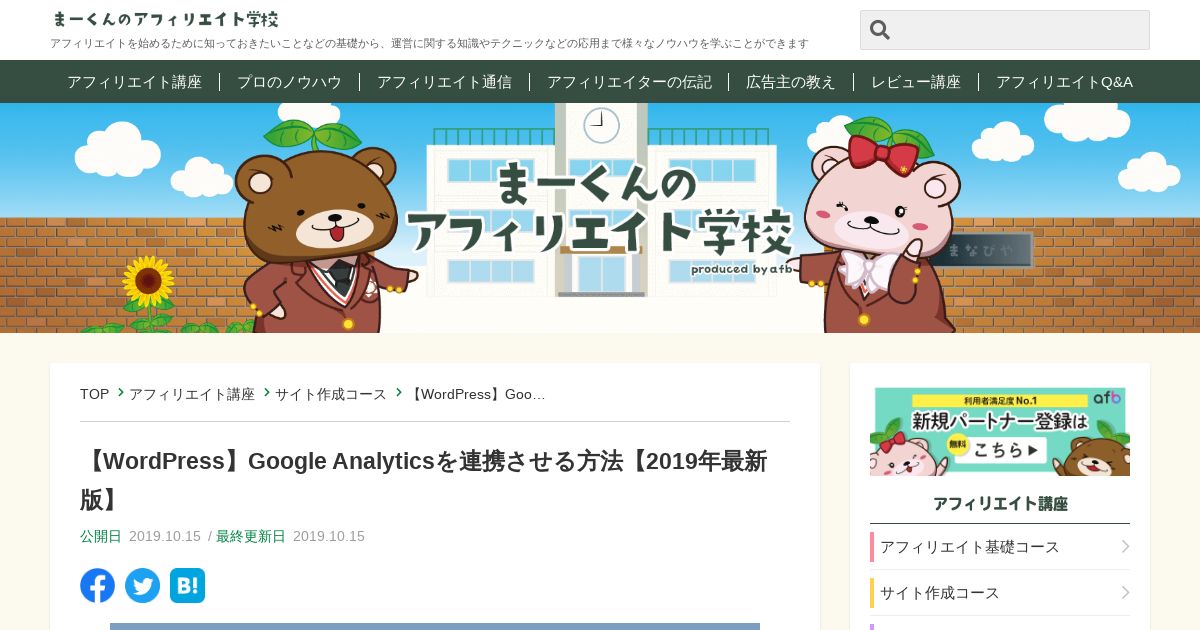1200x630 pixels.
Task: Click サイト作成コース breadcrumb link
Action: coord(330,394)
